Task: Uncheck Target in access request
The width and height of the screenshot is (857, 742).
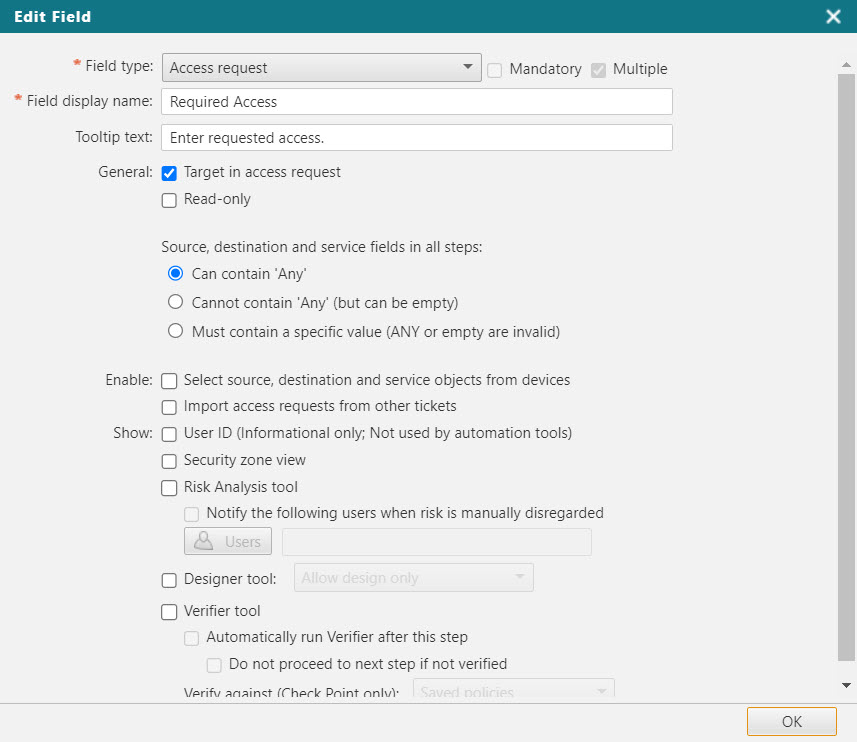Action: [x=169, y=172]
